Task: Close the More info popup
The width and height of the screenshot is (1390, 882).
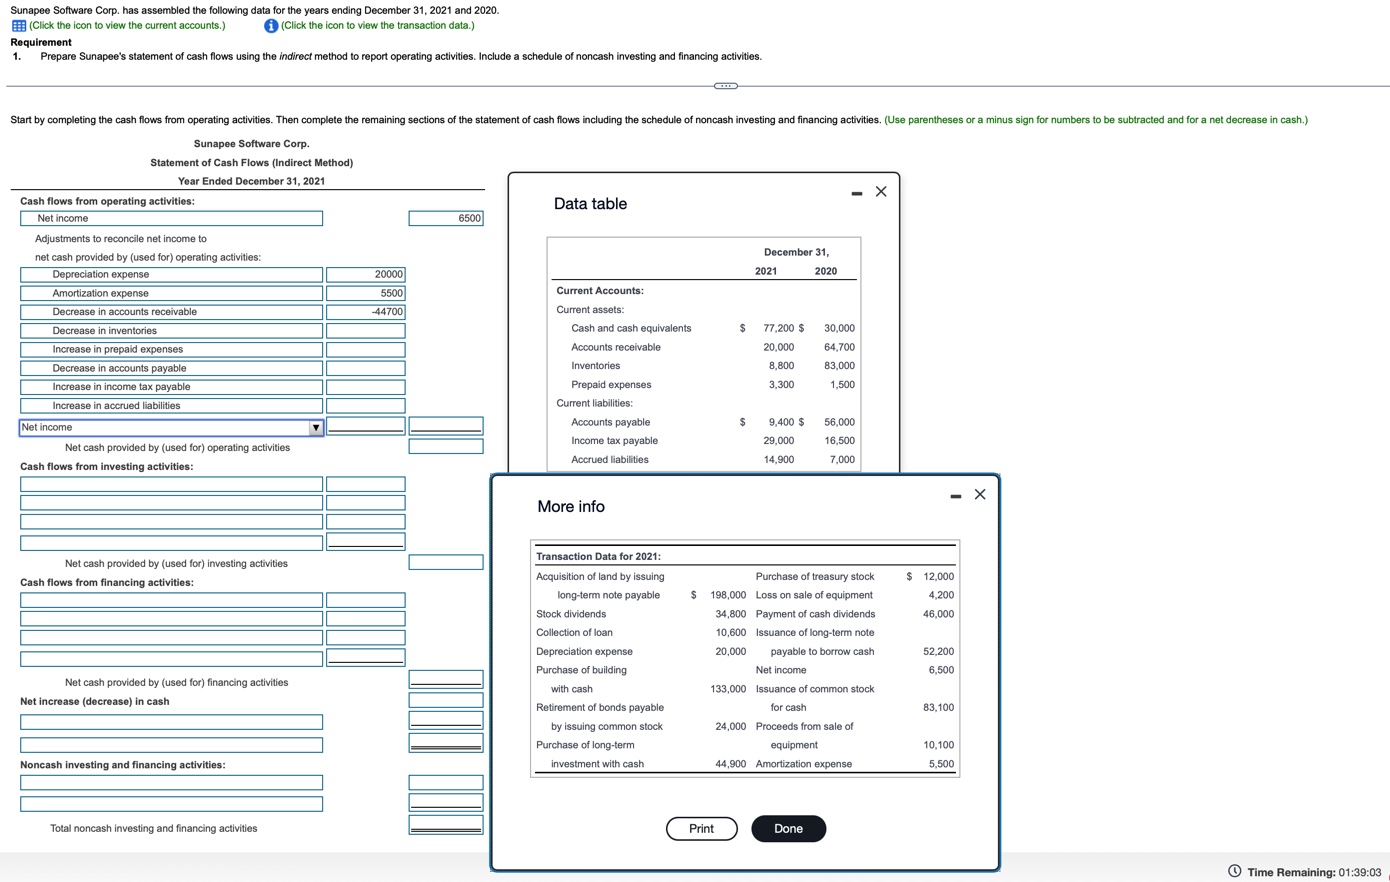Action: click(x=980, y=494)
